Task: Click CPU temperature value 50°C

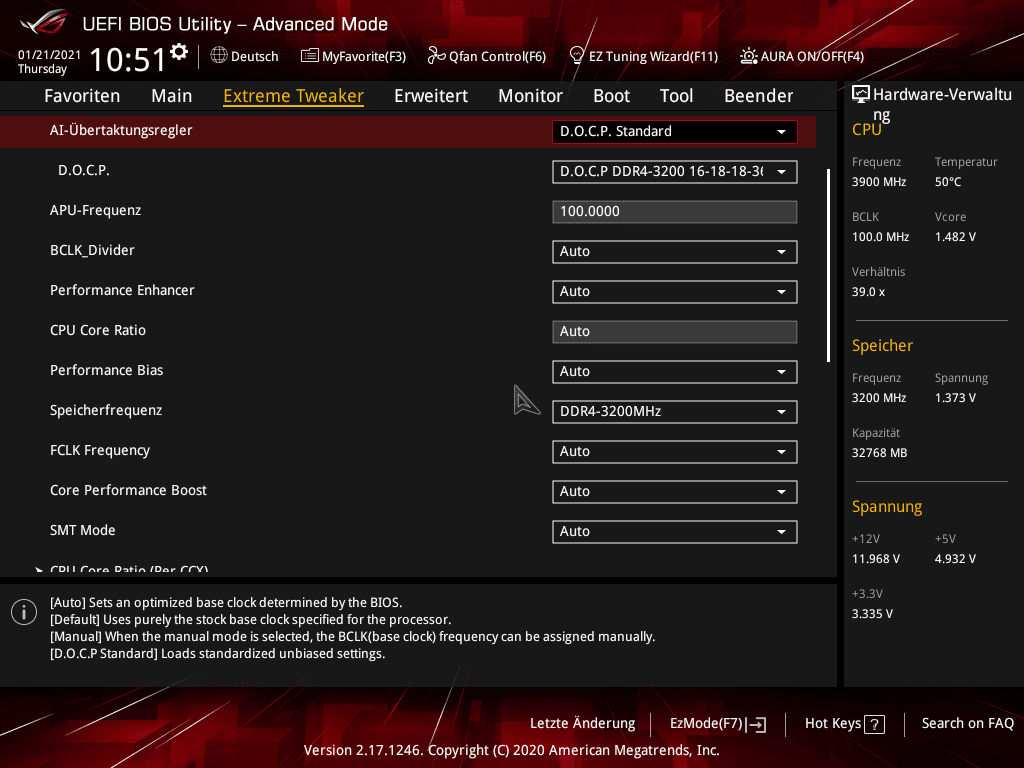Action: 948,182
